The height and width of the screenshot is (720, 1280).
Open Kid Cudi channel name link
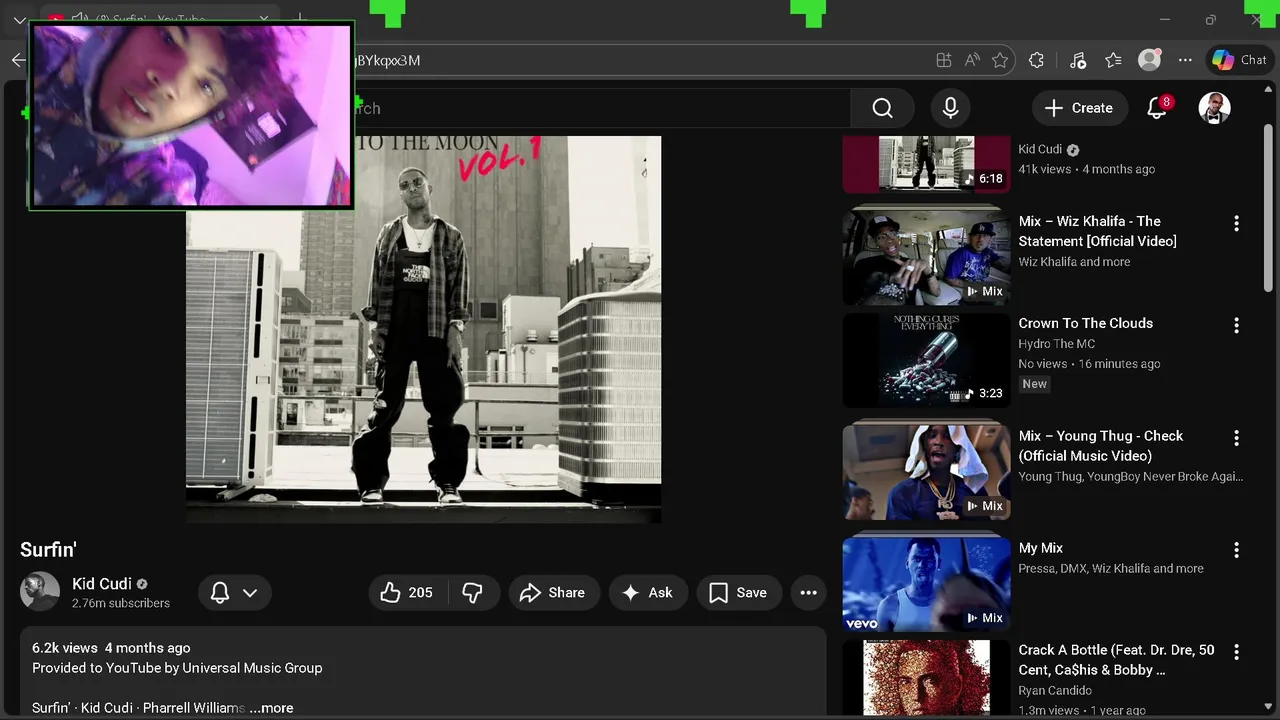[x=102, y=584]
